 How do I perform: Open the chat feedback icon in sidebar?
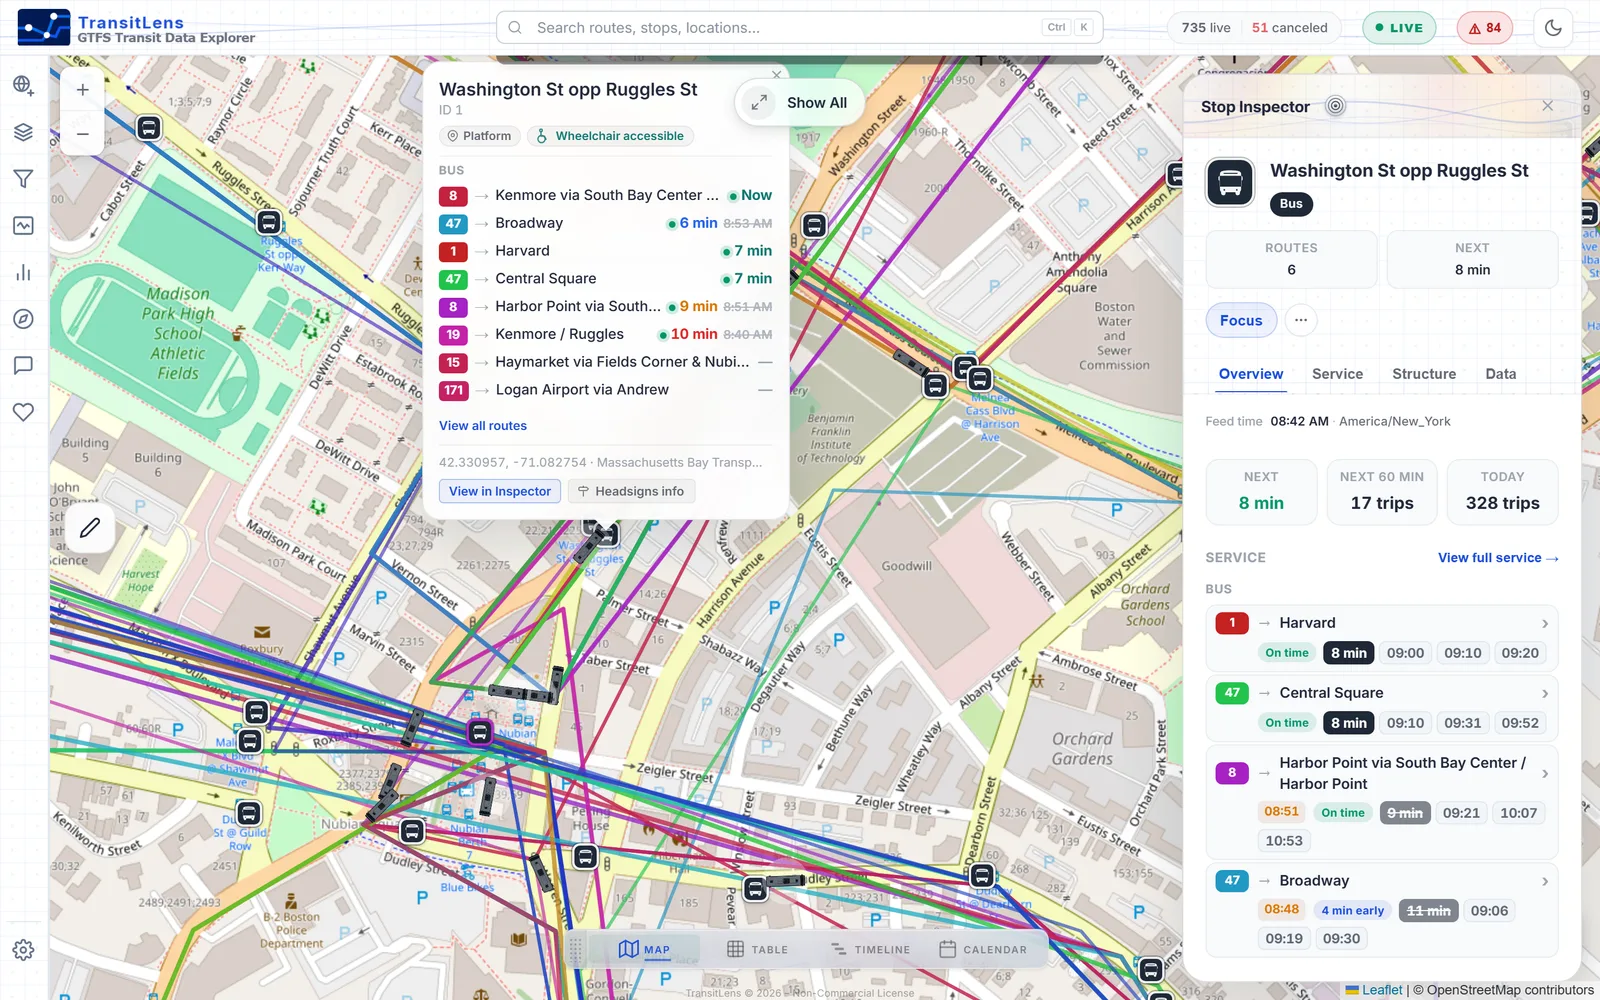tap(23, 366)
